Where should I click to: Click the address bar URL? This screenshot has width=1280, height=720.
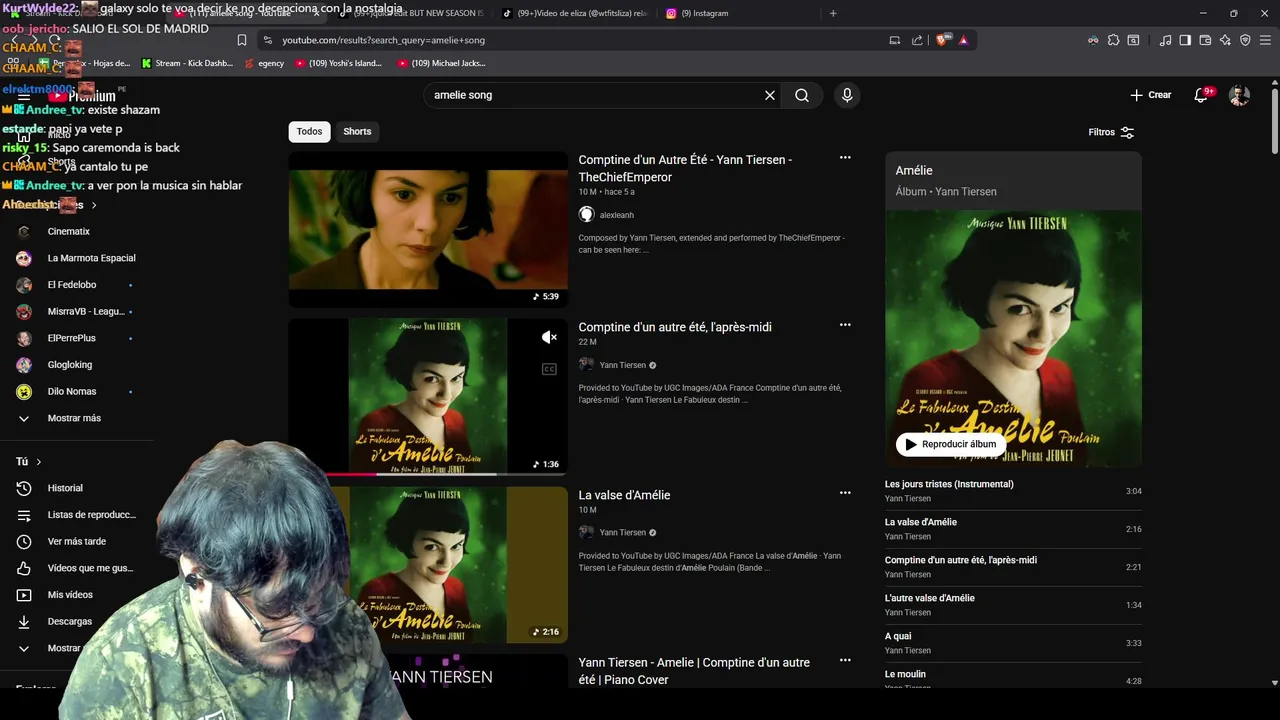[x=383, y=40]
